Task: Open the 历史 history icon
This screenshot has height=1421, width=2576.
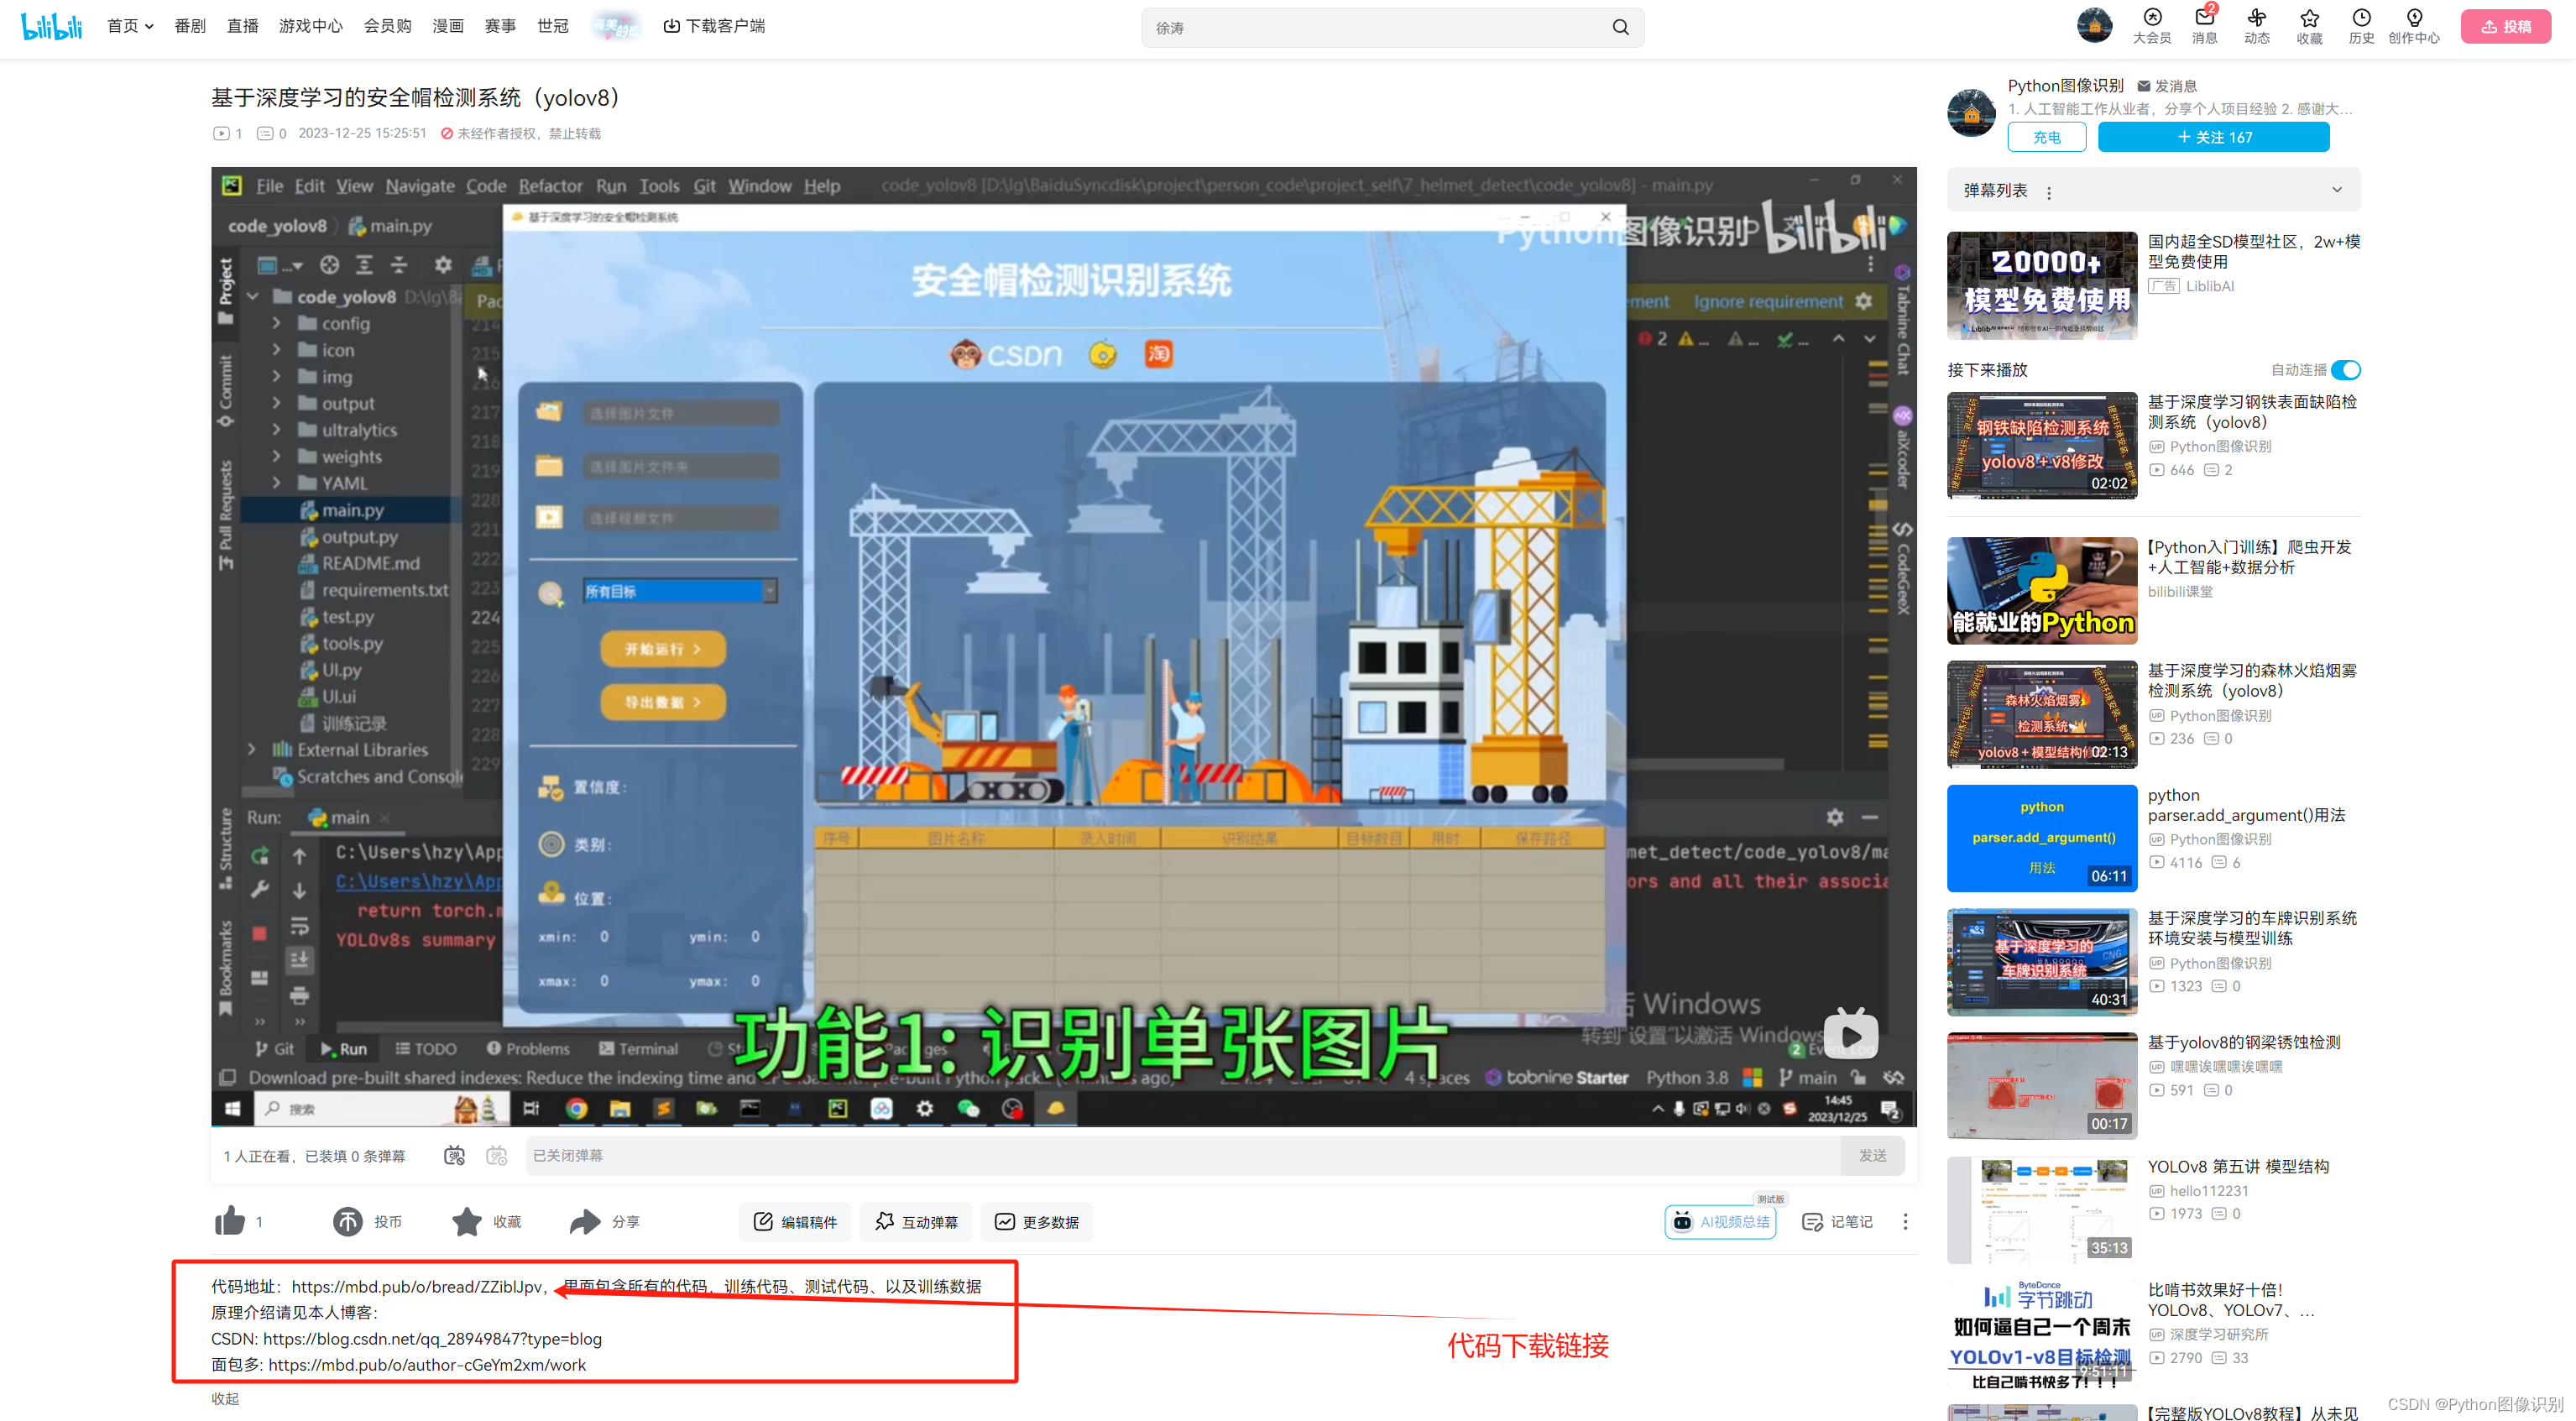Action: [x=2361, y=26]
